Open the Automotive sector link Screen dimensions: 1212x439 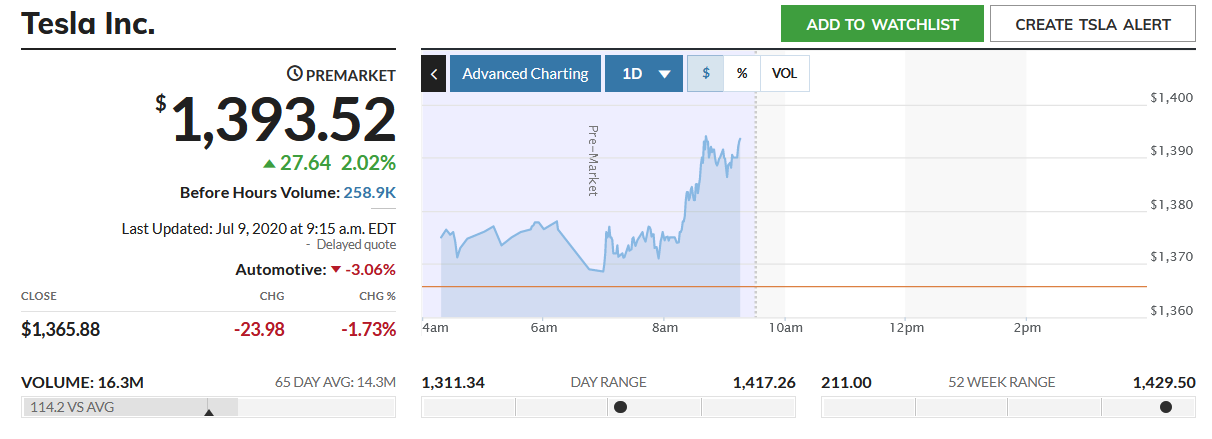click(279, 269)
